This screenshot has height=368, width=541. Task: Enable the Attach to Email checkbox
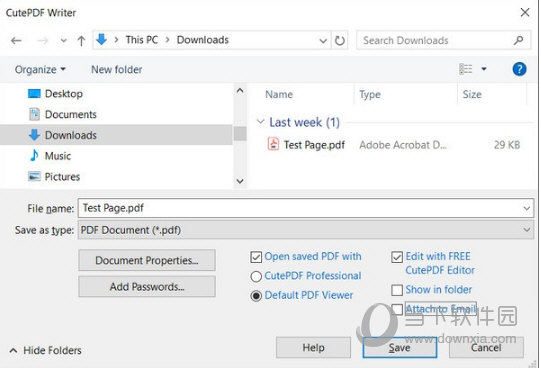[x=397, y=309]
